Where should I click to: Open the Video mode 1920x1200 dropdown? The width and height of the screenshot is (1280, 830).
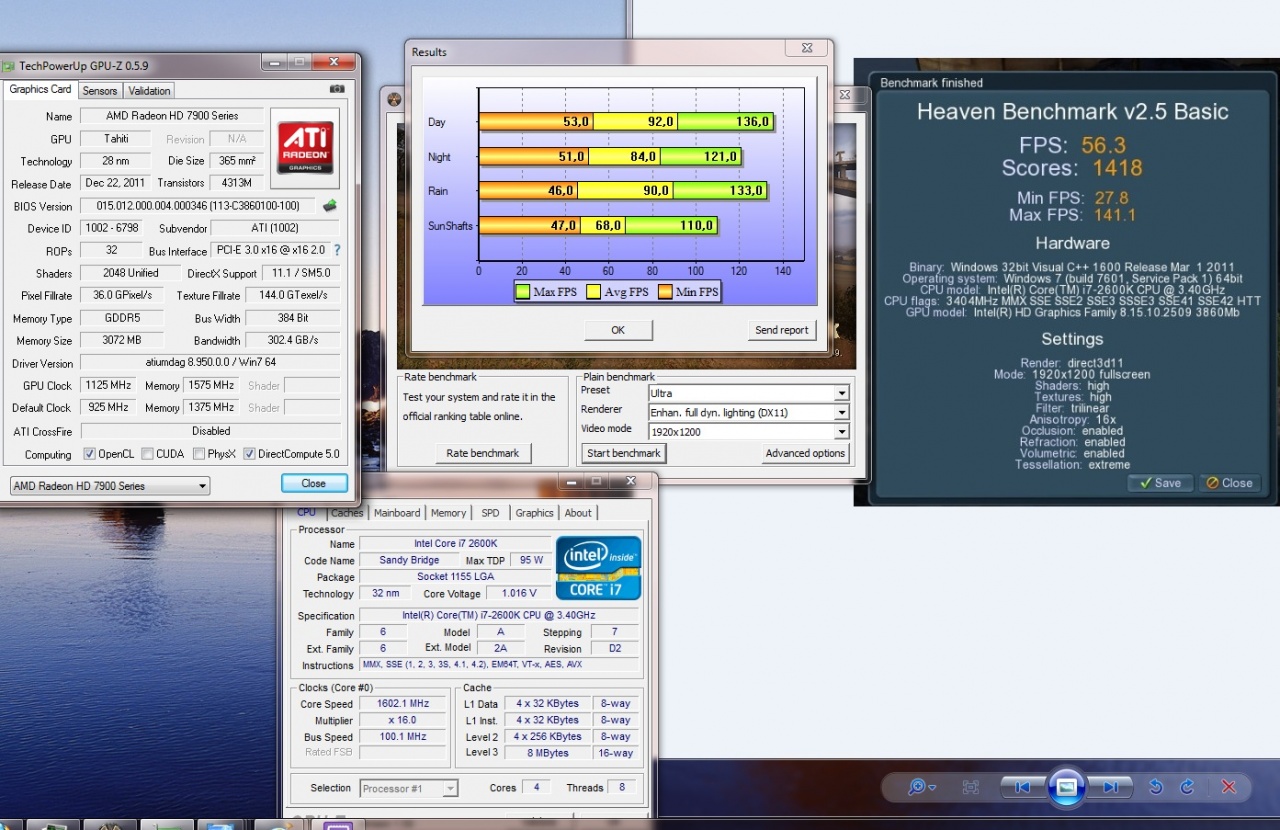[x=749, y=432]
